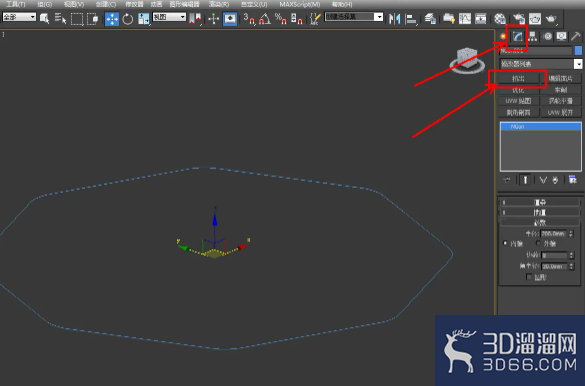Toggle 3D Snaps magnet icon
The width and height of the screenshot is (585, 386).
click(x=249, y=18)
